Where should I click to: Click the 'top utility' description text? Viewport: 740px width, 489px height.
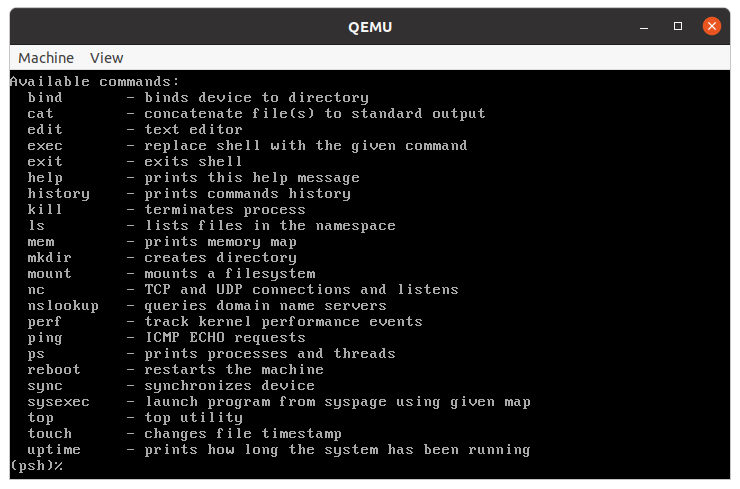tap(193, 418)
